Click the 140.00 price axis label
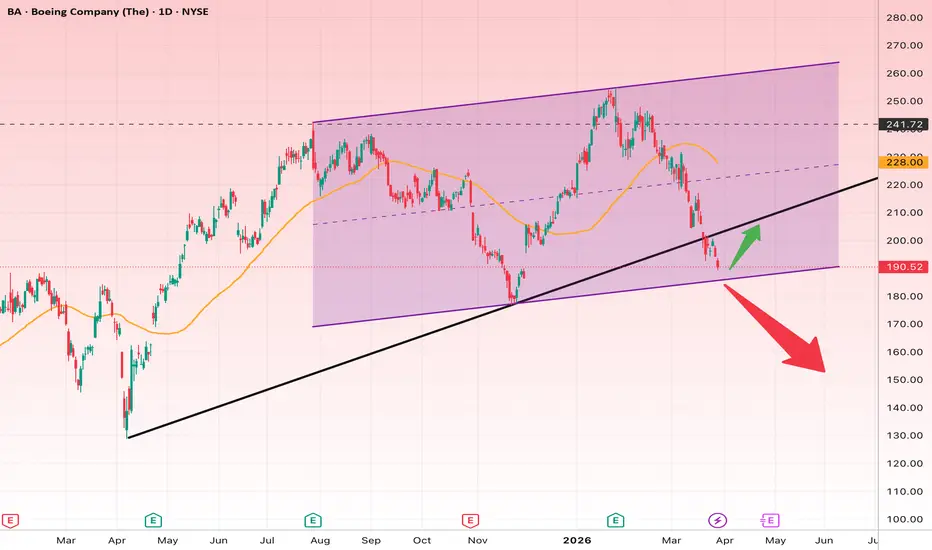 (904, 408)
